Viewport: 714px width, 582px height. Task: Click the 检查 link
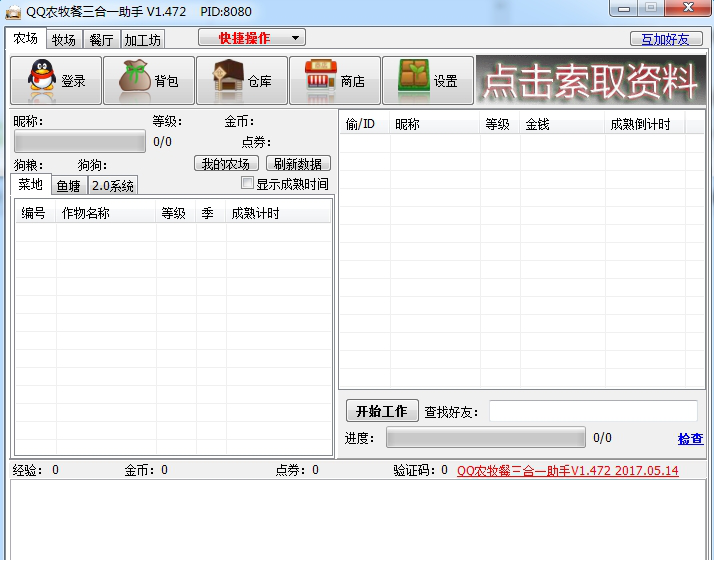pos(690,438)
